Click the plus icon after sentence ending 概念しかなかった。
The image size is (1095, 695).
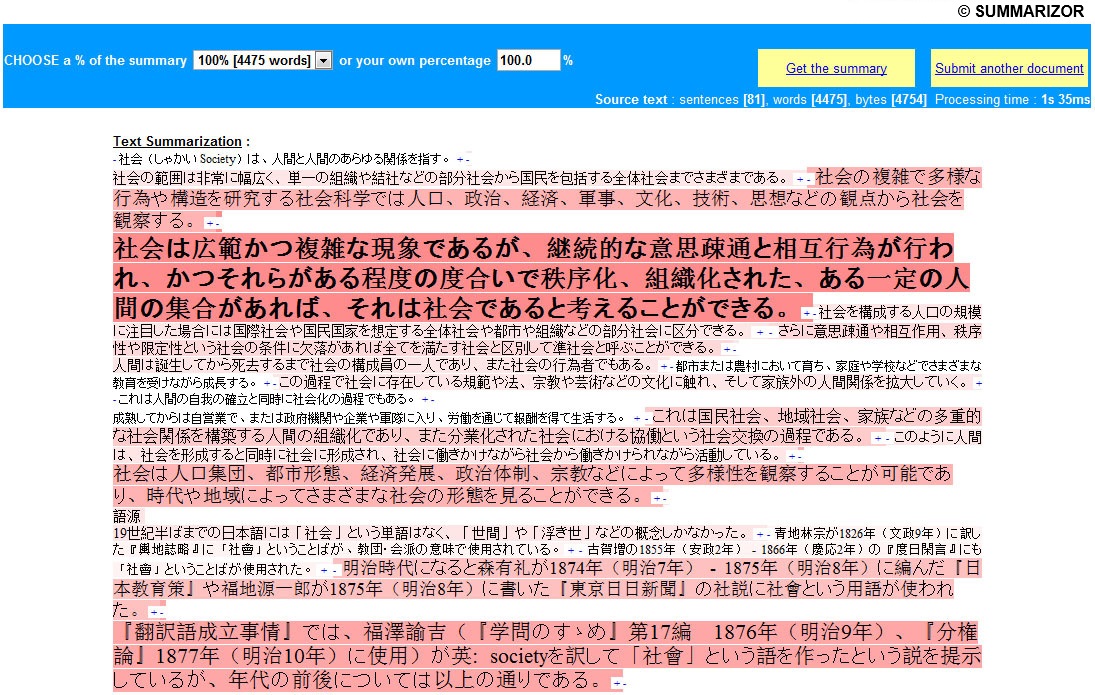760,534
